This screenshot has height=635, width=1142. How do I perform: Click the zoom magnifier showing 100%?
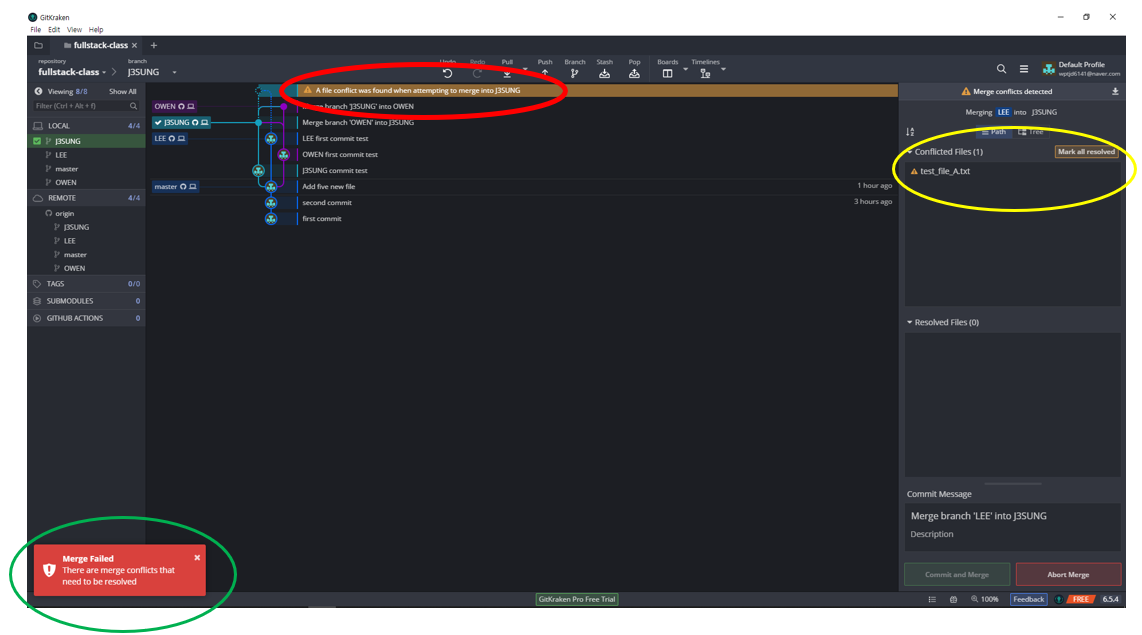point(974,599)
